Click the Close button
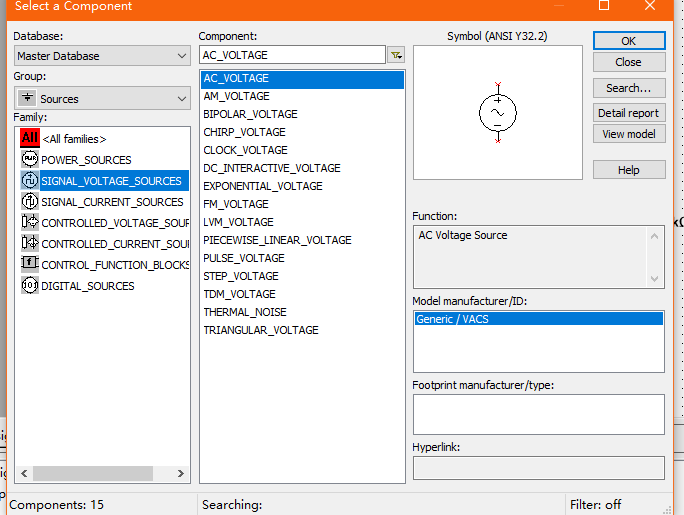 629,62
